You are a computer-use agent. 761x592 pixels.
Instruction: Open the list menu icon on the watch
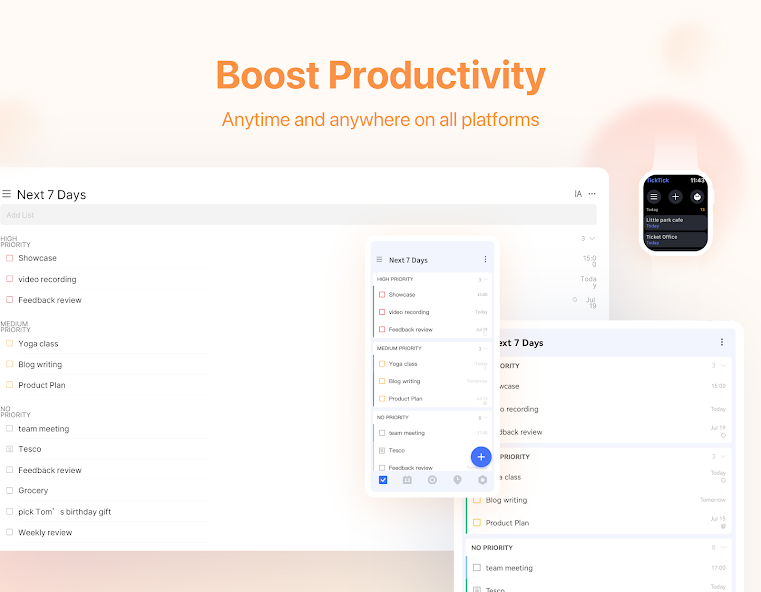(654, 197)
